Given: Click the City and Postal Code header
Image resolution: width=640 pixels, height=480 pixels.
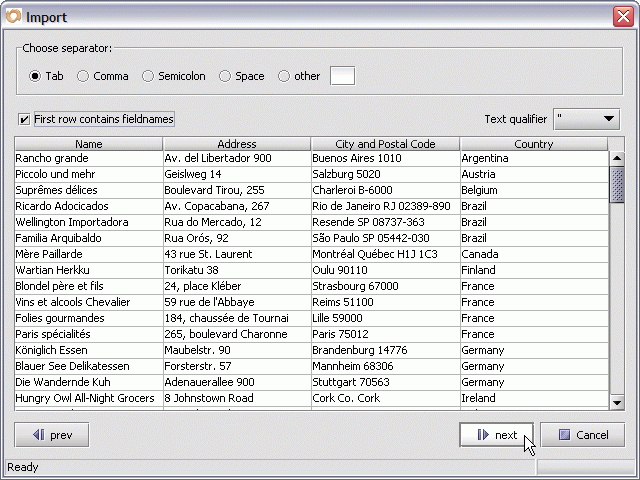Looking at the screenshot, I should 385,144.
